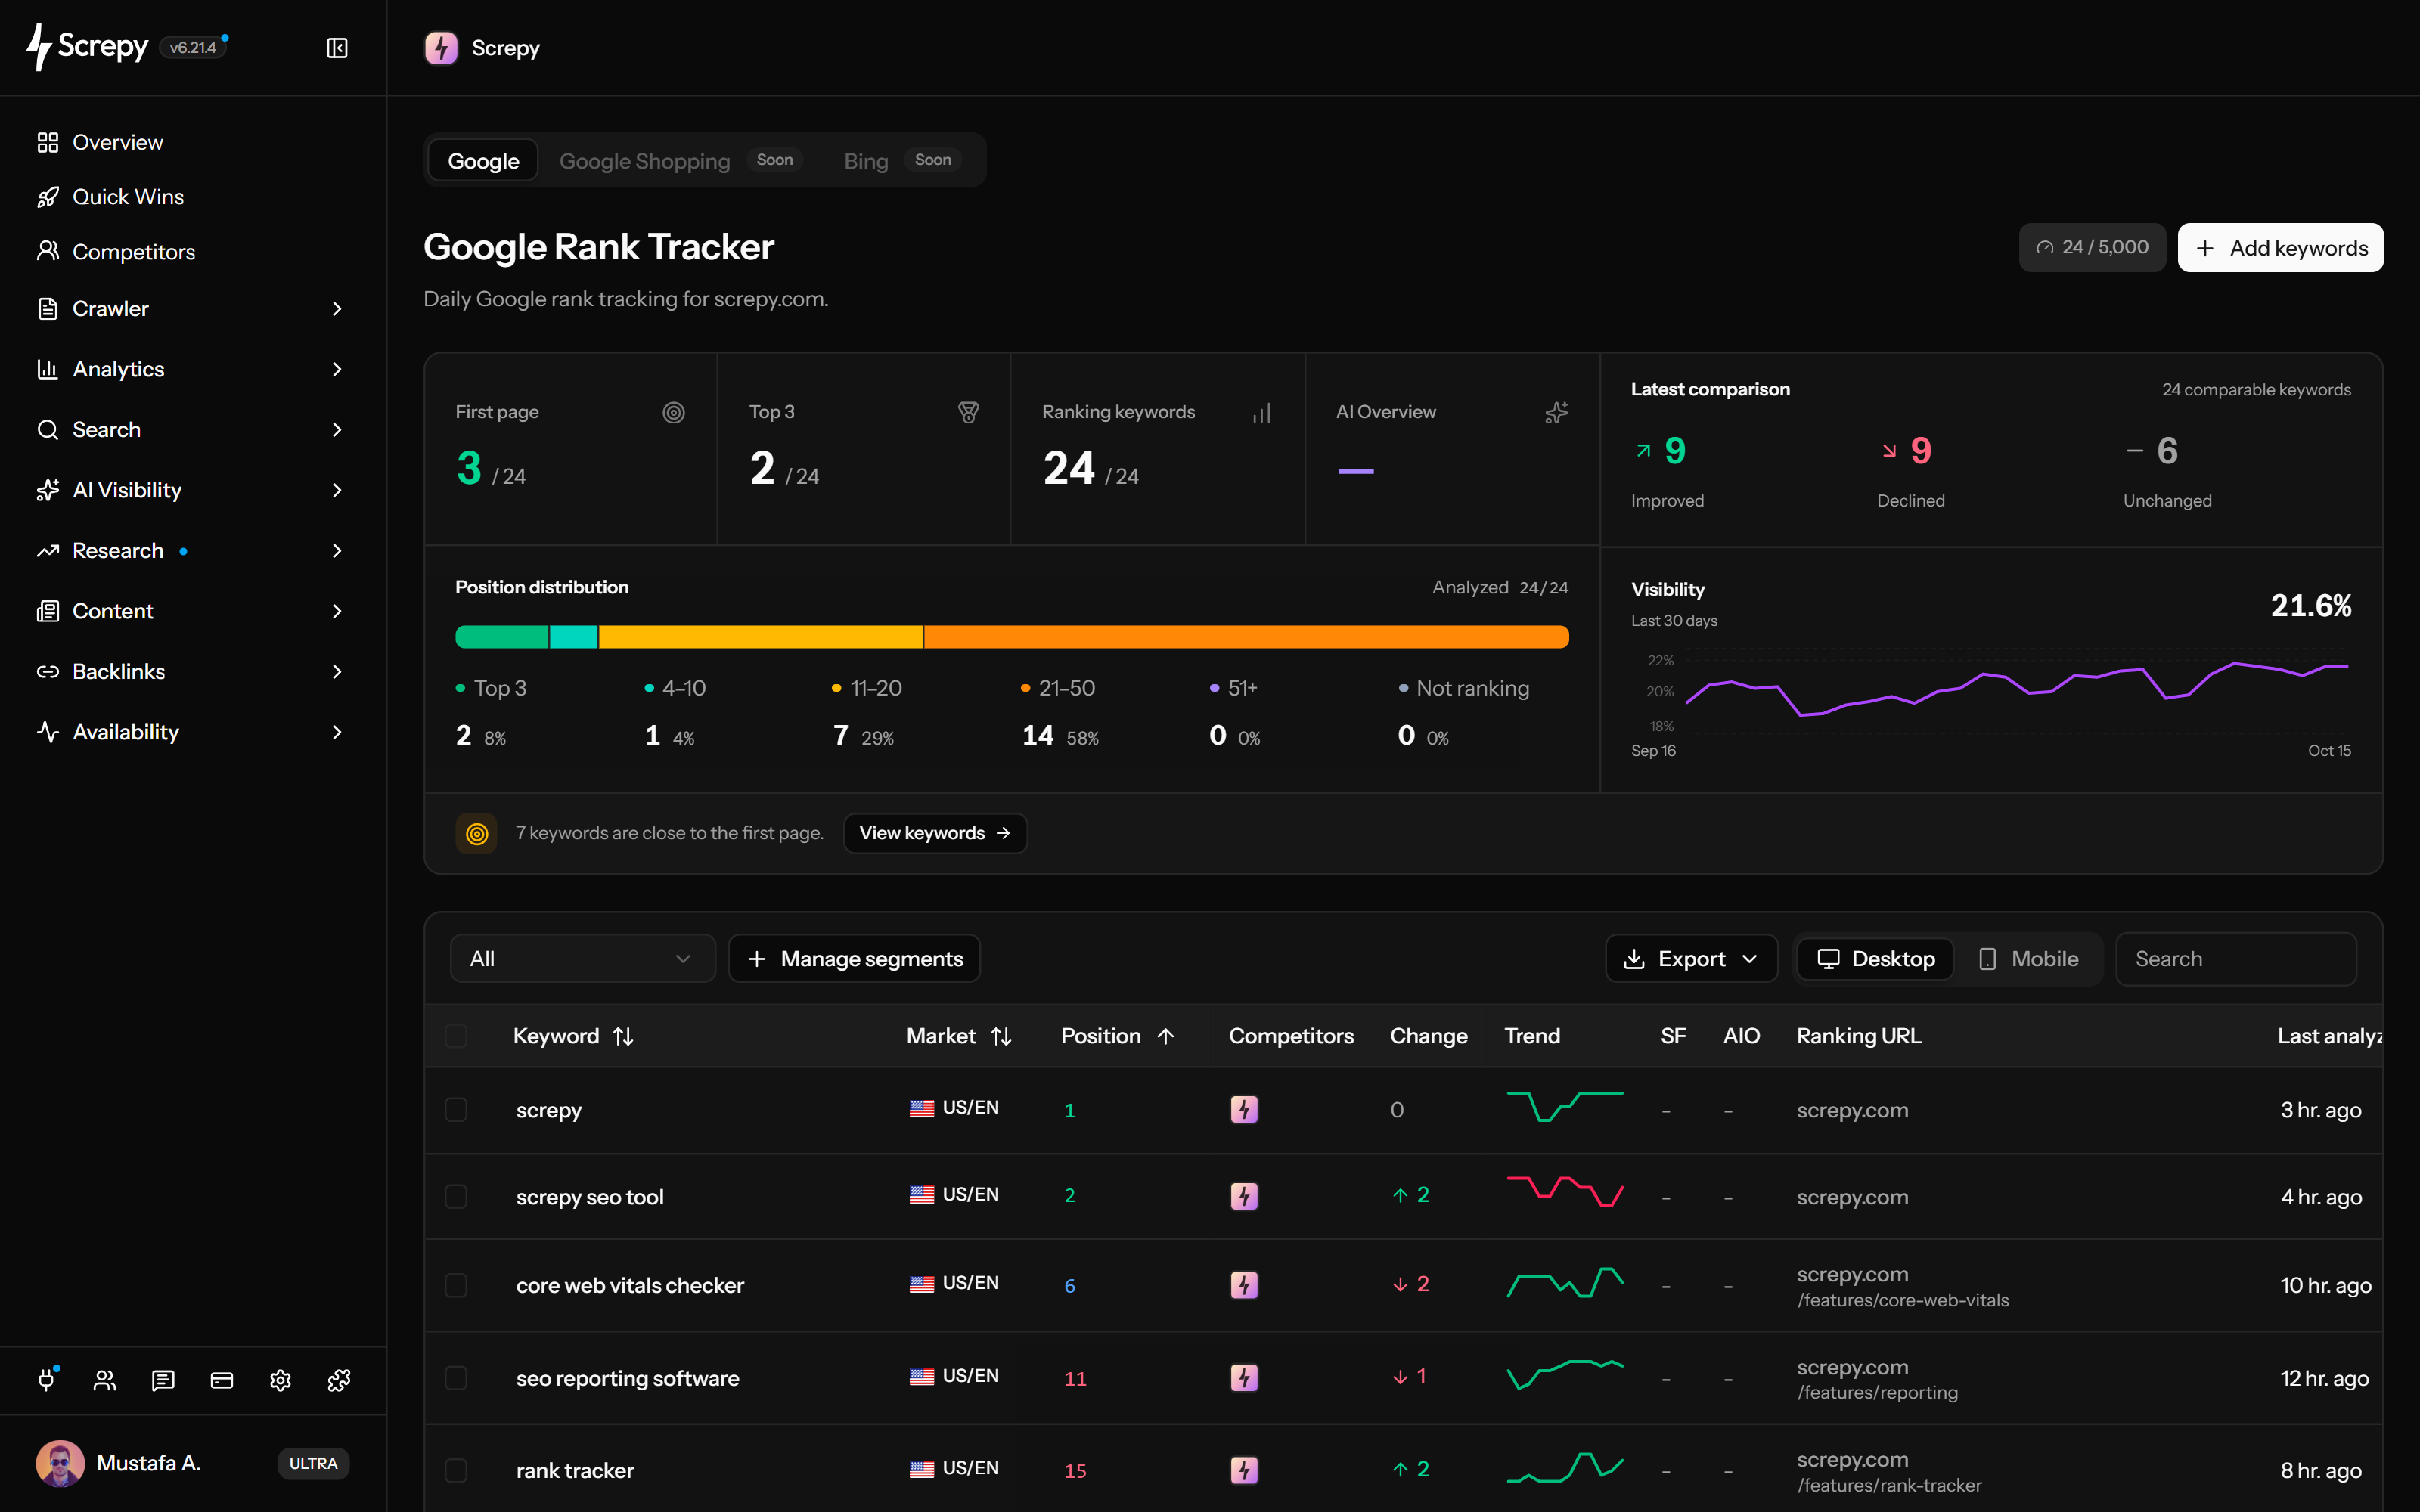Check the box for seo reporting software

click(456, 1378)
